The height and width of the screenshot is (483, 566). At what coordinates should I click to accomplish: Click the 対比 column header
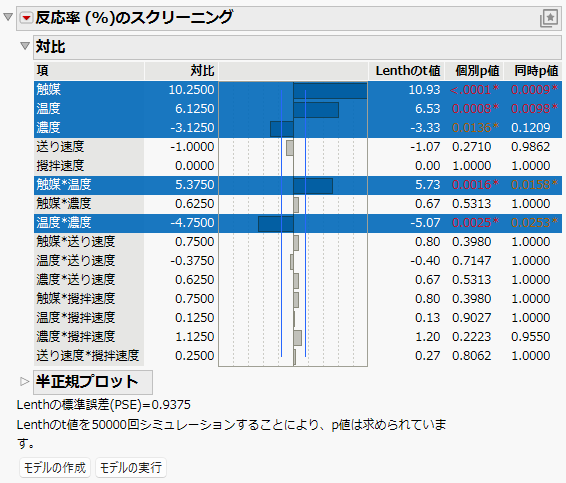pos(181,71)
